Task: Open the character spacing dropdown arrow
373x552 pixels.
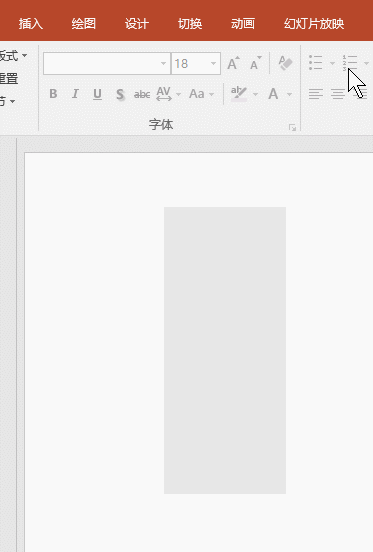Action: [x=178, y=94]
